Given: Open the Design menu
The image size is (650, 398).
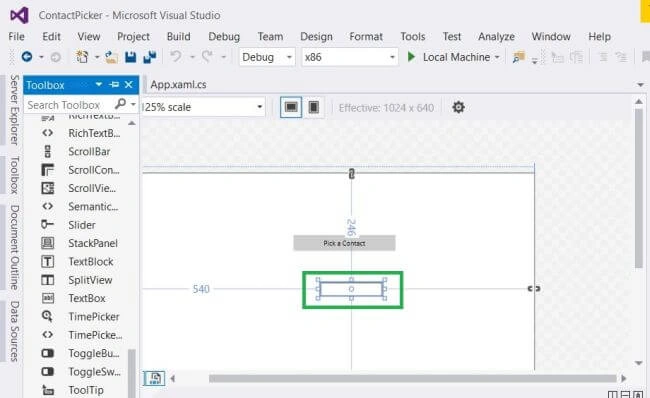Looking at the screenshot, I should click(316, 36).
